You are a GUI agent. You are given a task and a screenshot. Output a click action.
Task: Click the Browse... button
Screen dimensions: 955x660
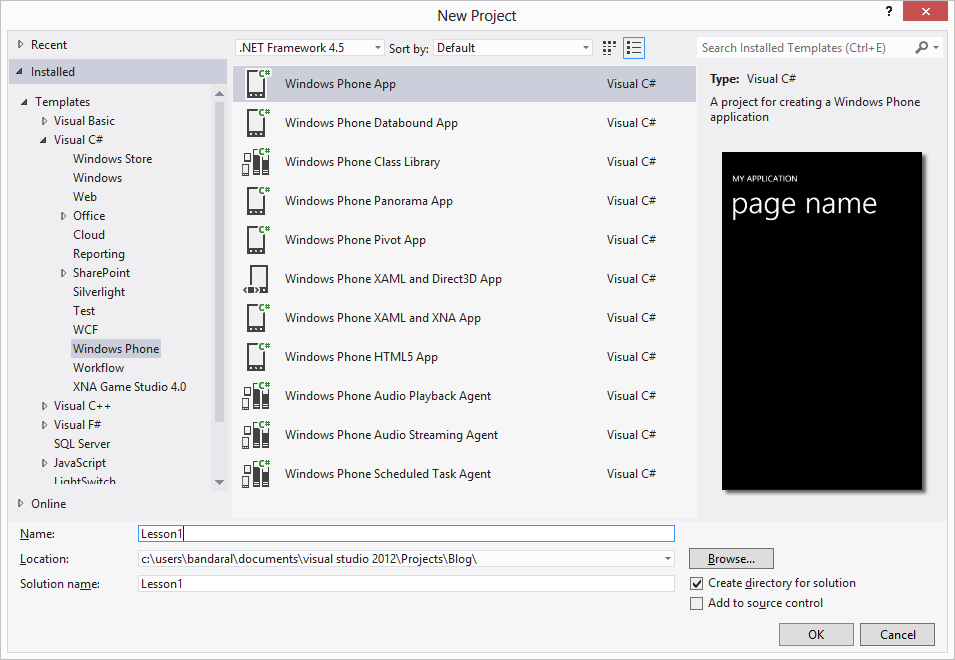[x=731, y=558]
